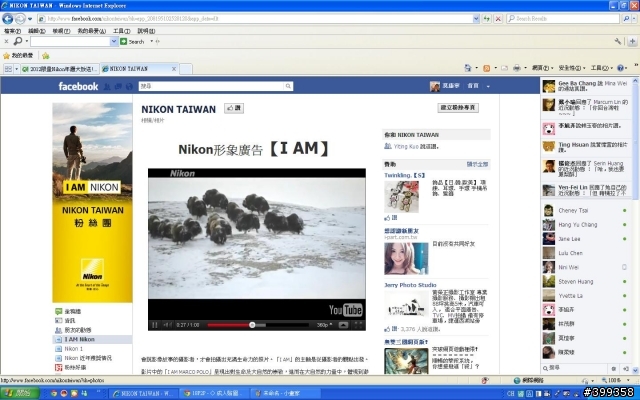The image size is (640, 400).
Task: Open the Tools (工具) command bar dropdown
Action: click(601, 68)
